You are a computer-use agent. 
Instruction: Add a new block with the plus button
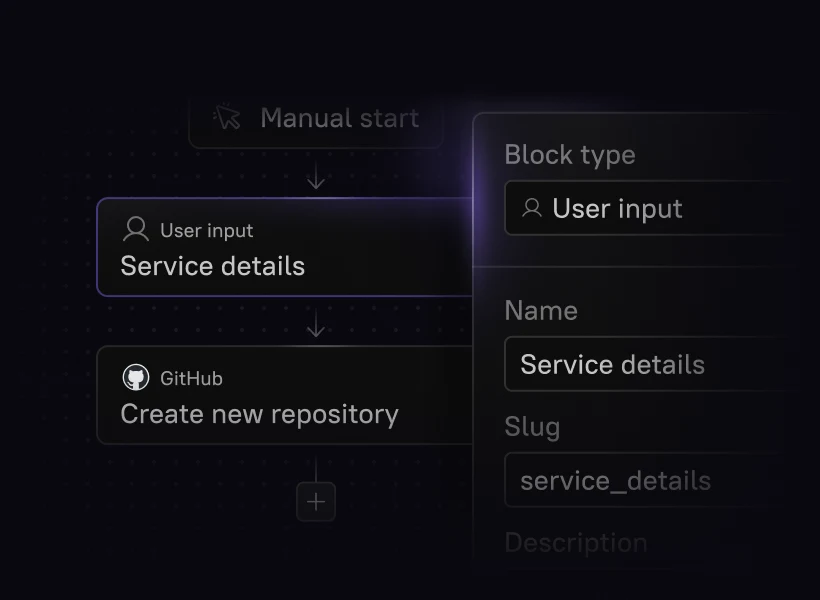coord(316,502)
